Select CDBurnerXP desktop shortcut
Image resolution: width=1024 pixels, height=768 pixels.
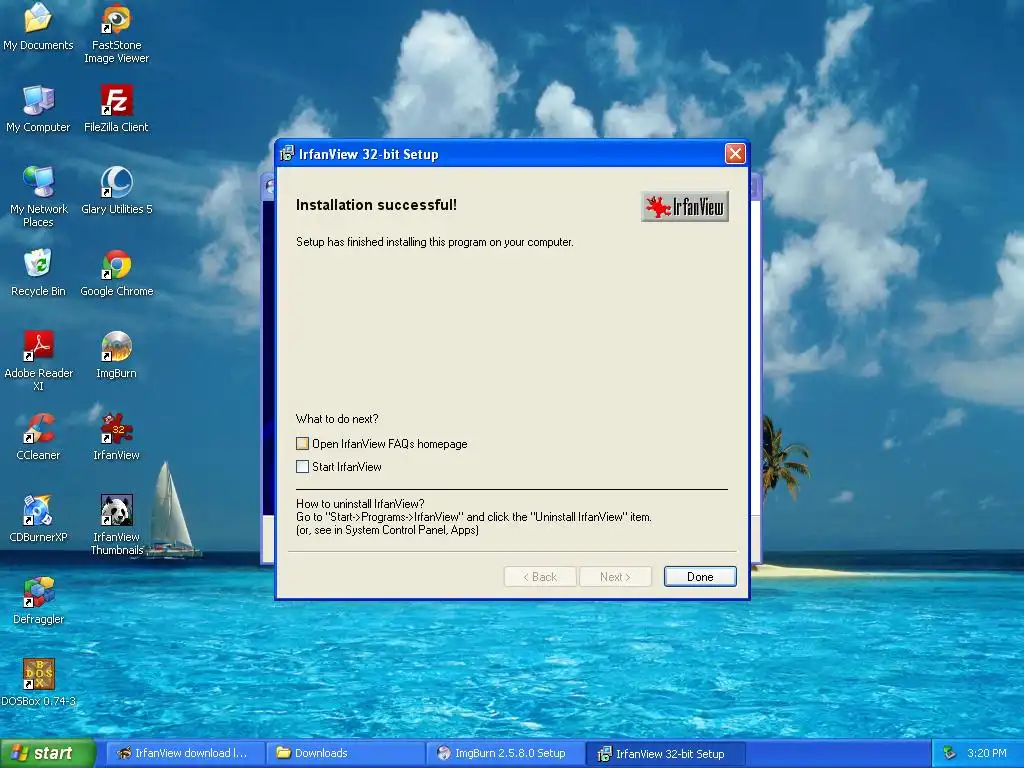point(38,519)
